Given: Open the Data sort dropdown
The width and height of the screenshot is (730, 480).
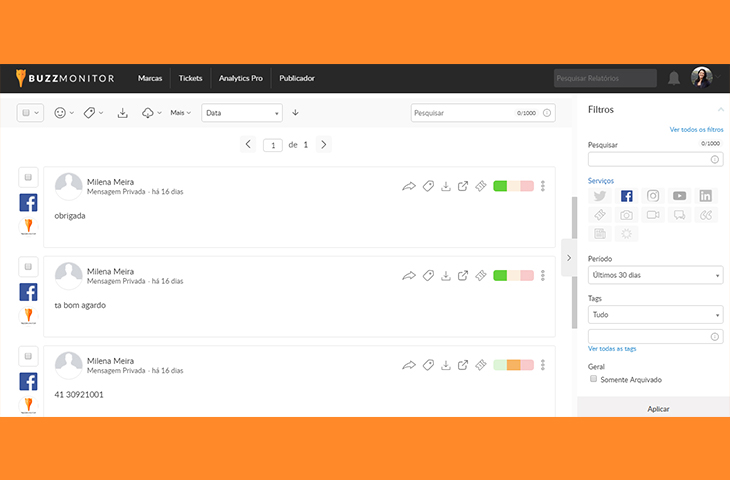Looking at the screenshot, I should click(241, 113).
